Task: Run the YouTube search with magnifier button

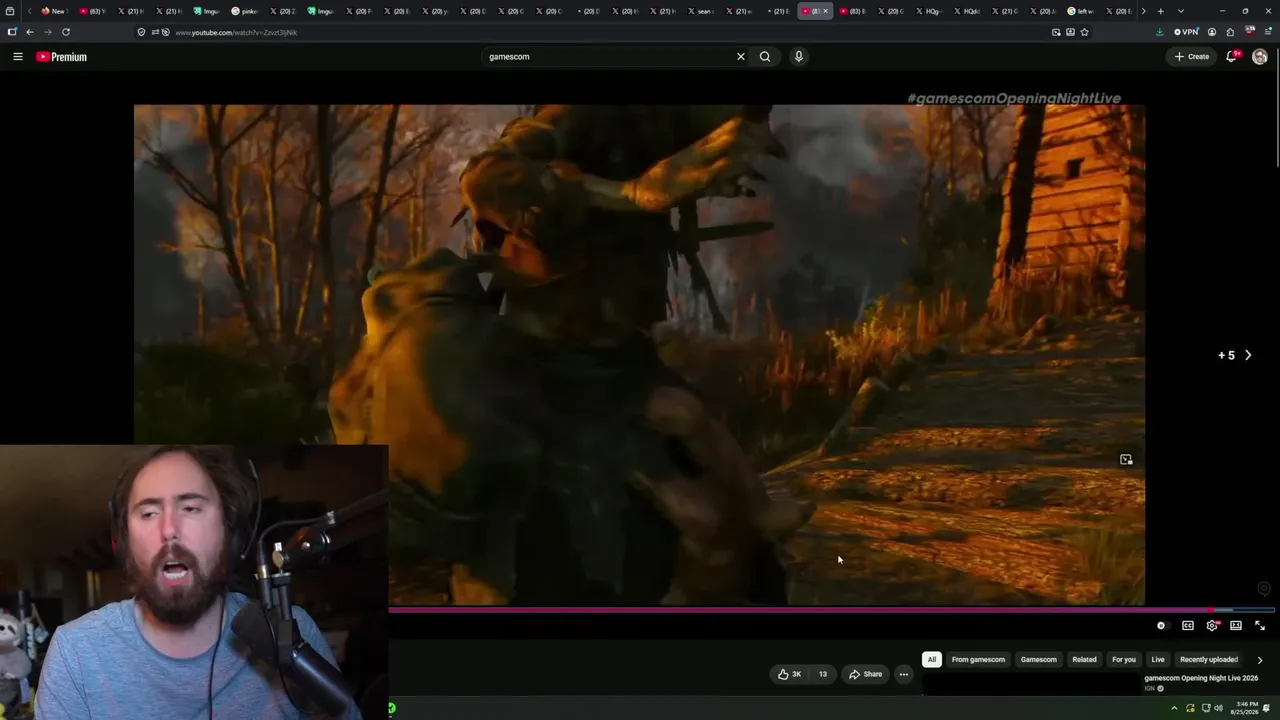Action: click(x=765, y=57)
